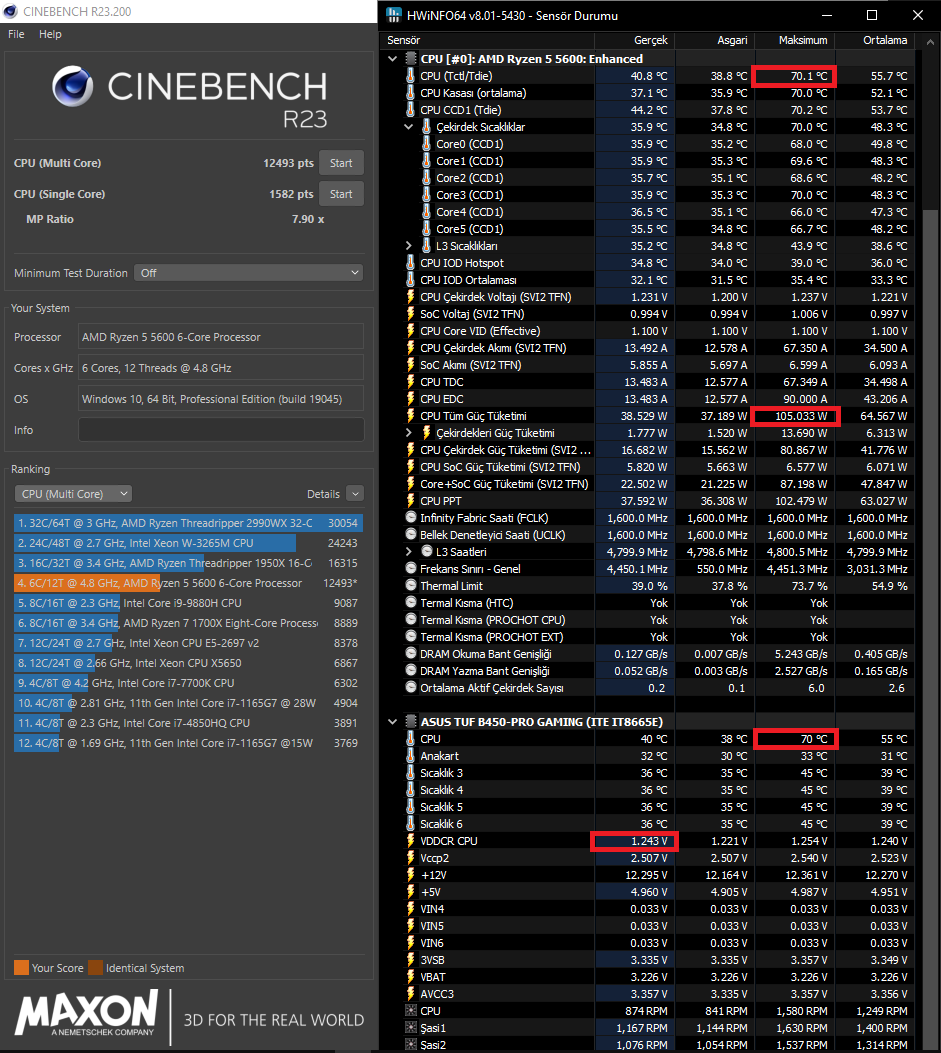Select ranking entry Intel Core i7-7700K
Viewport: 941px width, 1053px height.
pyautogui.click(x=188, y=683)
